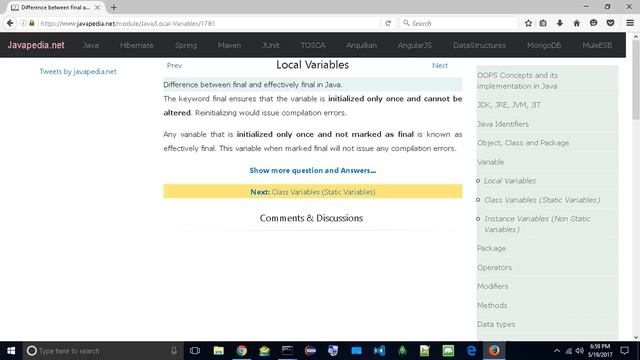Open File Explorer from the taskbar
Screen dimensions: 640x360
pos(218,351)
